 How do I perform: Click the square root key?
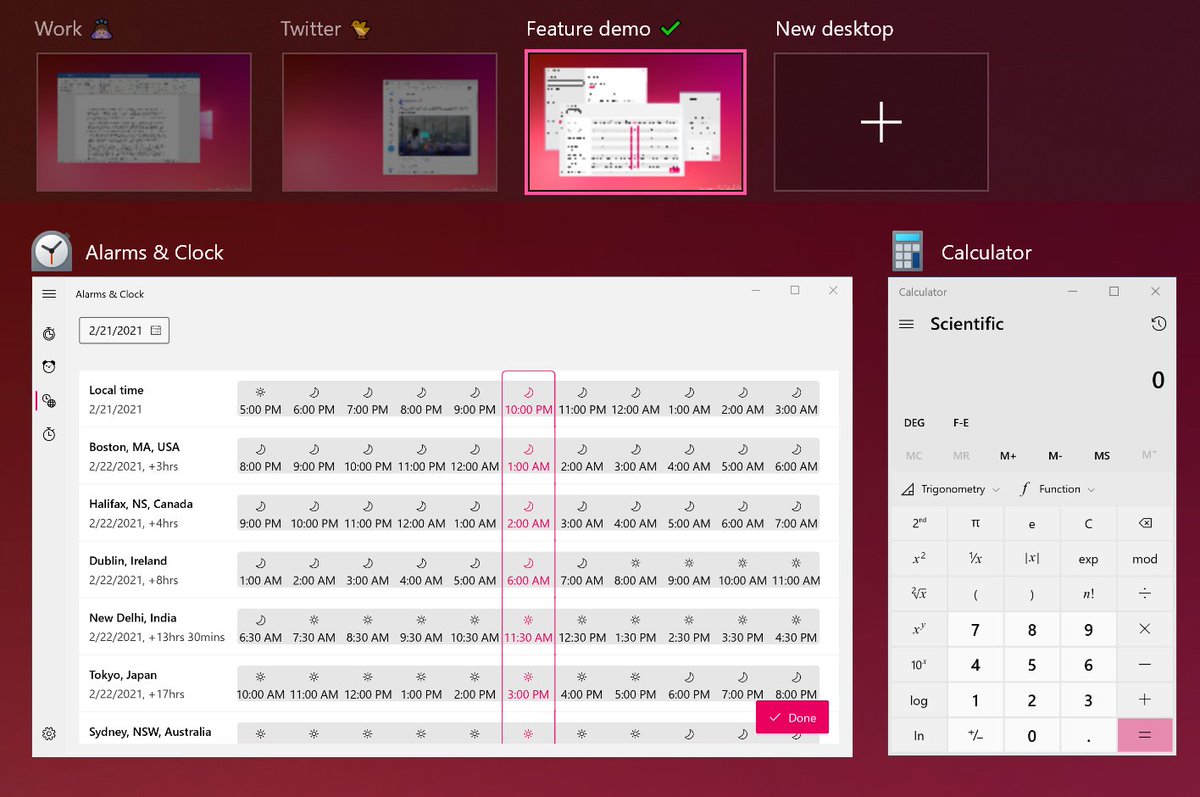[919, 594]
